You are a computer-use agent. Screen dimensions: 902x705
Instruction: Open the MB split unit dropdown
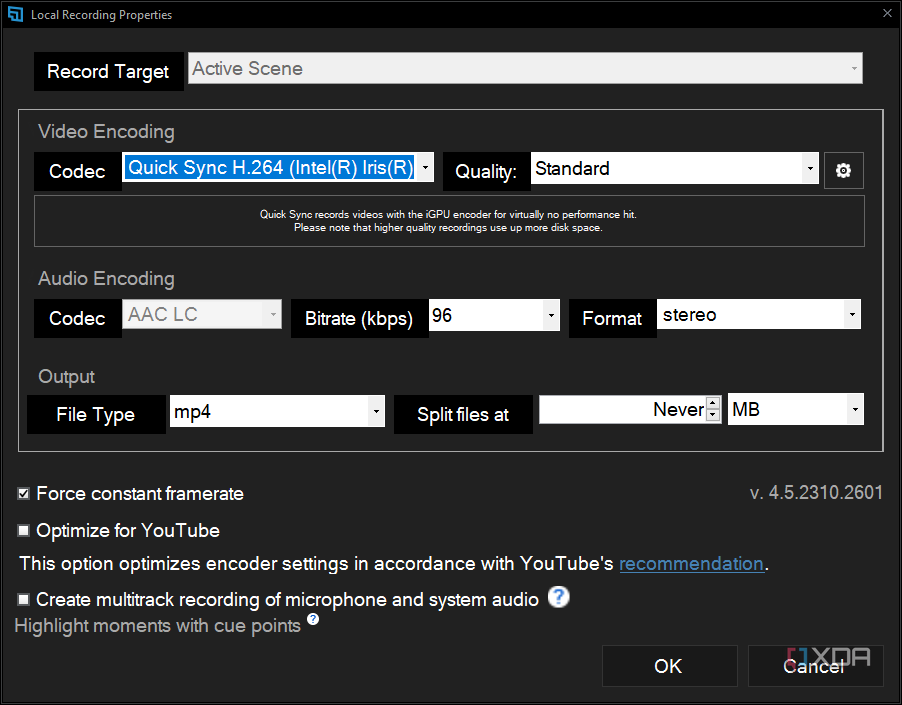click(x=796, y=409)
